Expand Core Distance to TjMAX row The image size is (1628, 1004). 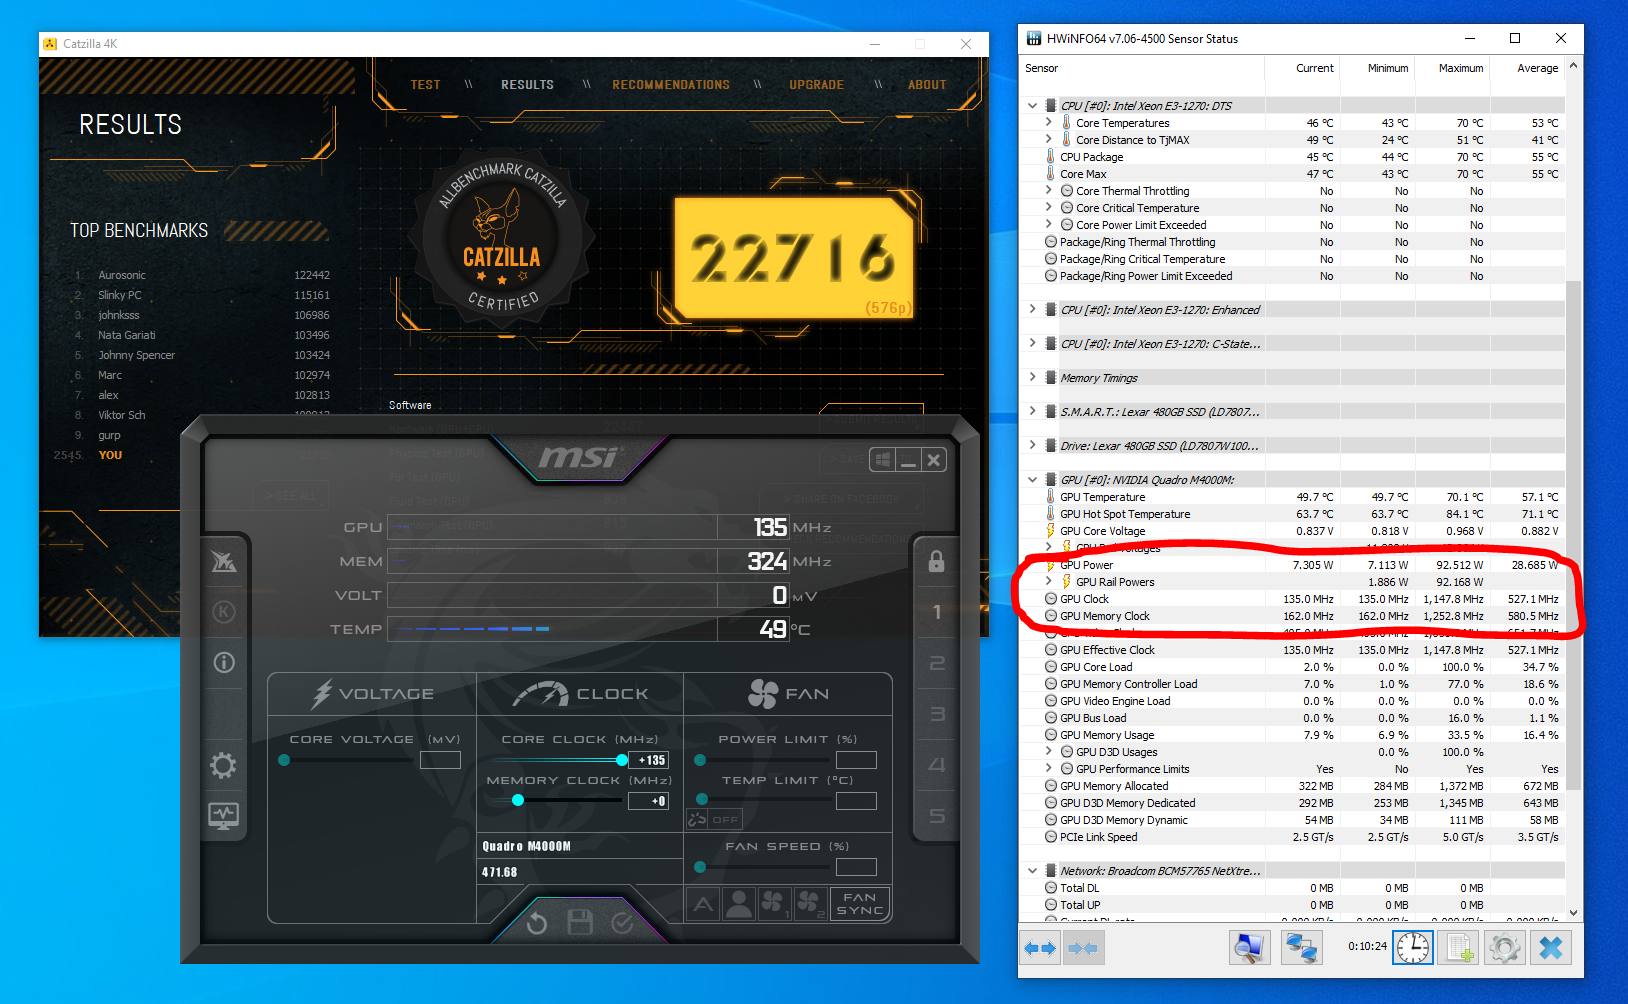pyautogui.click(x=1048, y=139)
